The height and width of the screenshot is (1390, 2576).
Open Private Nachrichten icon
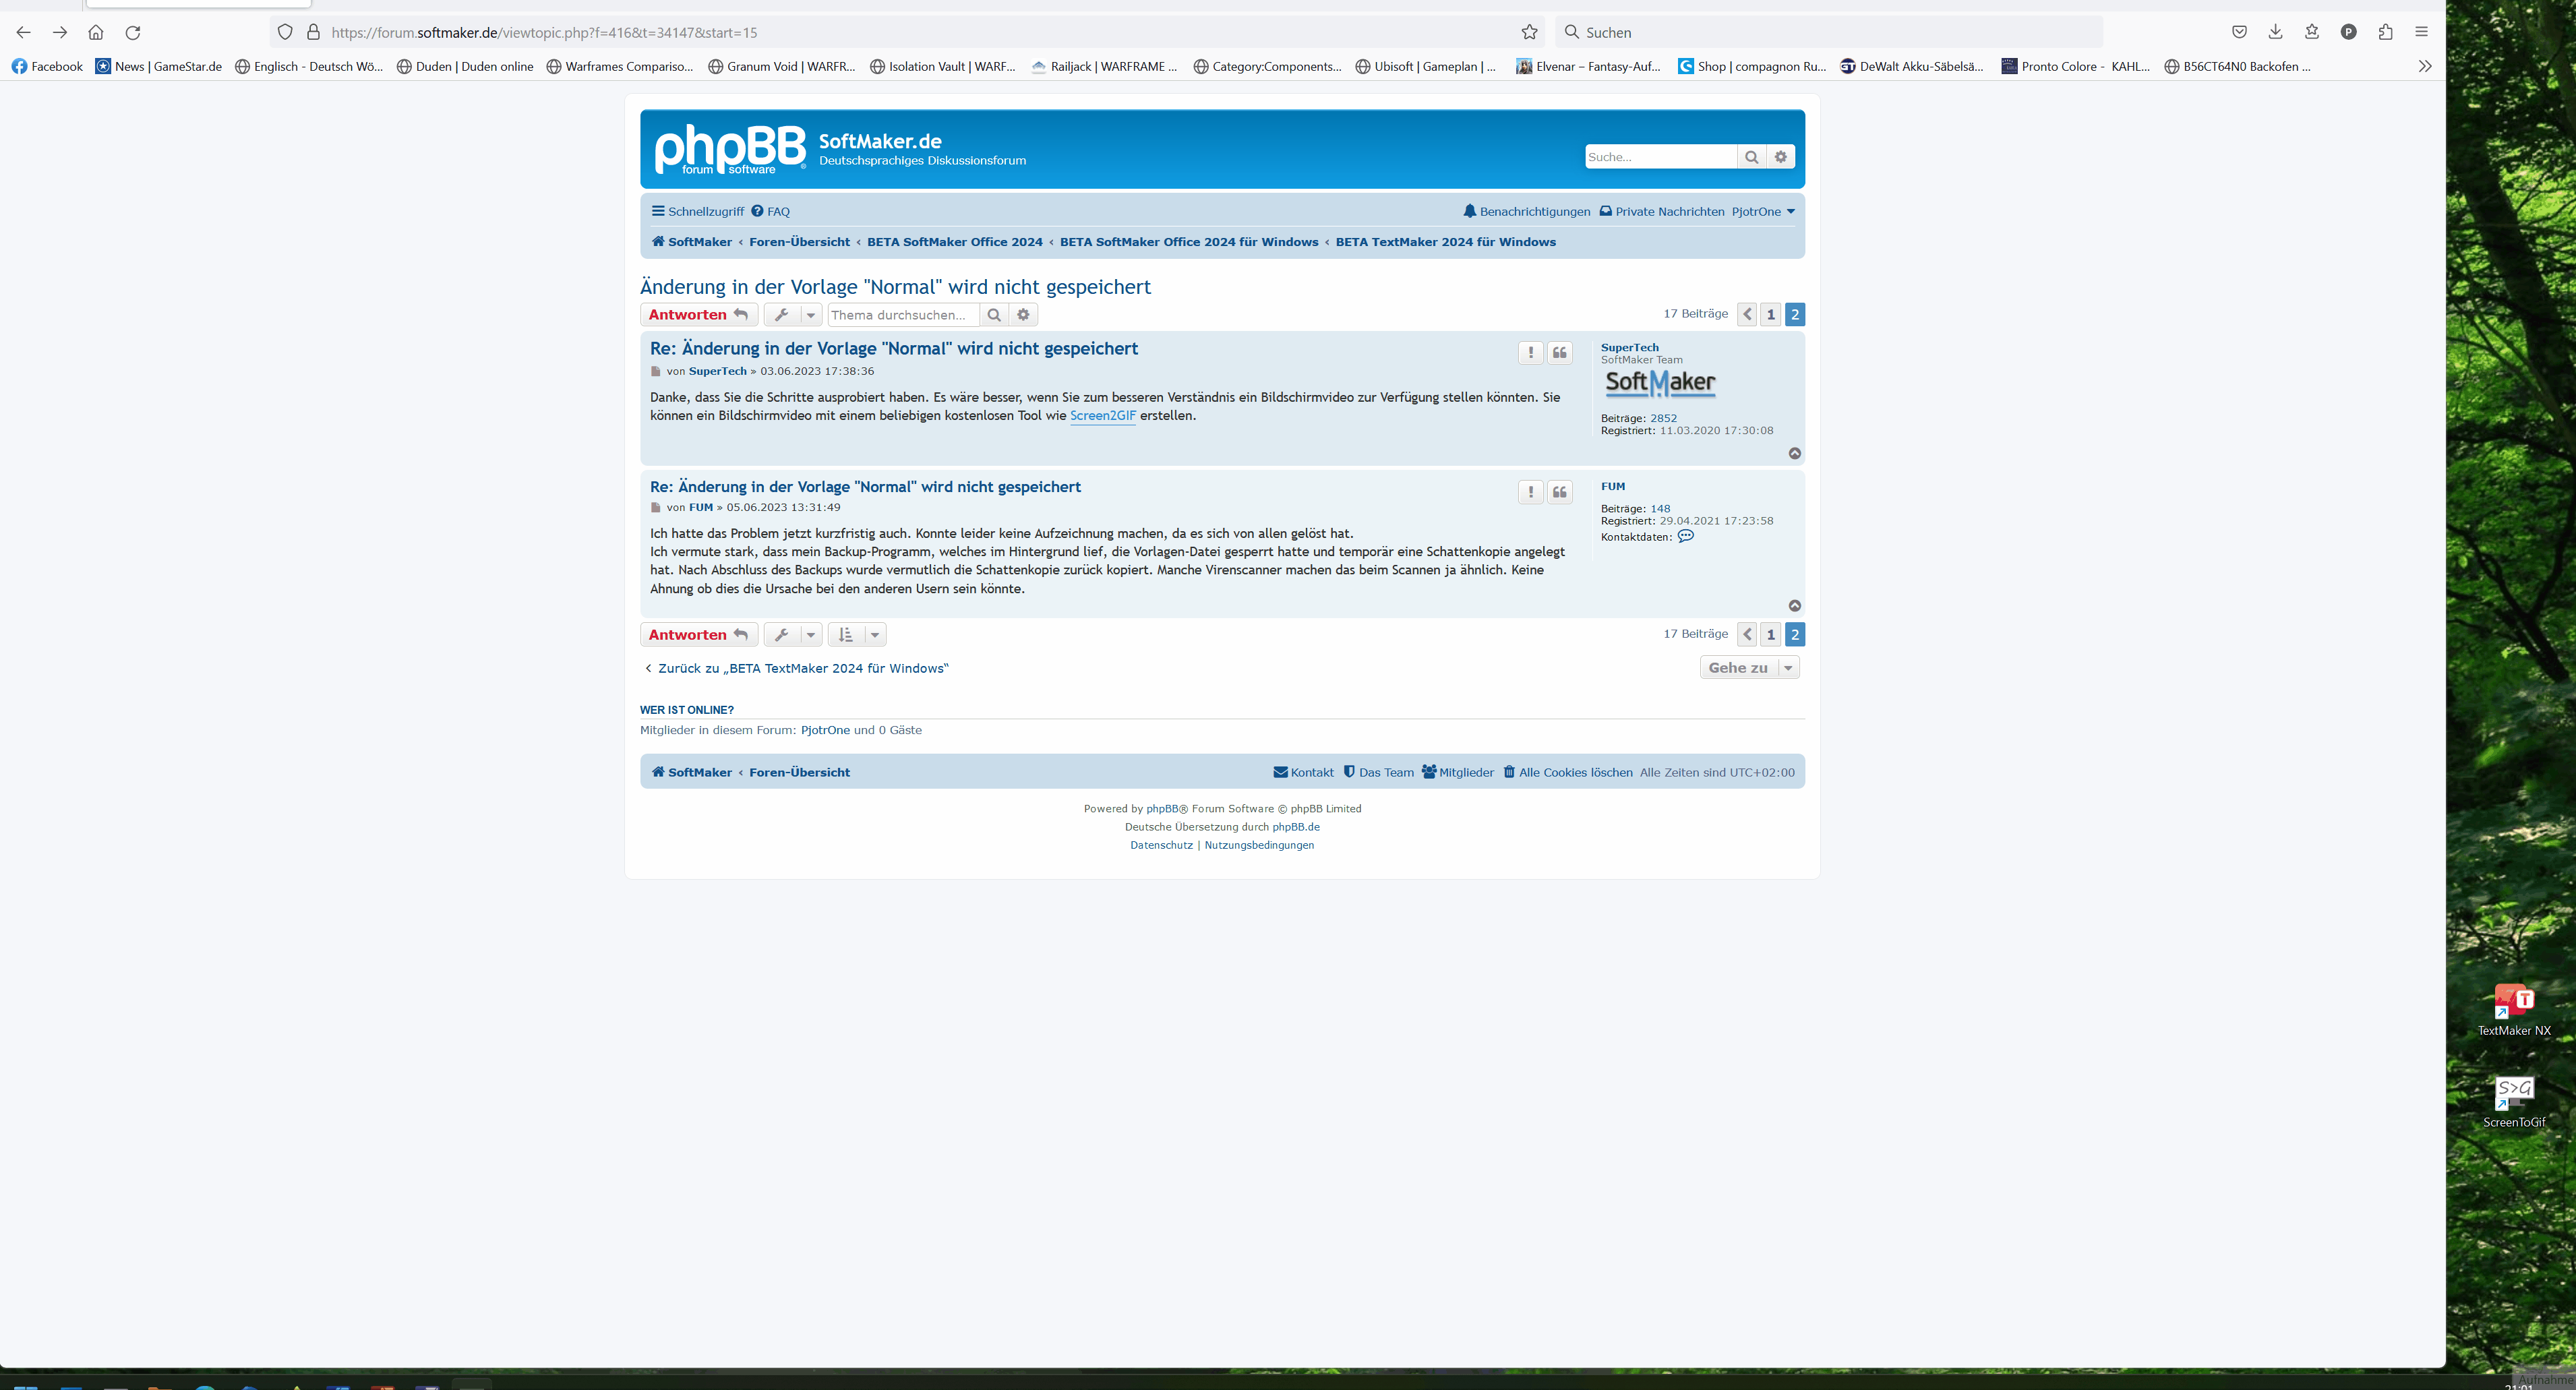click(x=1604, y=210)
